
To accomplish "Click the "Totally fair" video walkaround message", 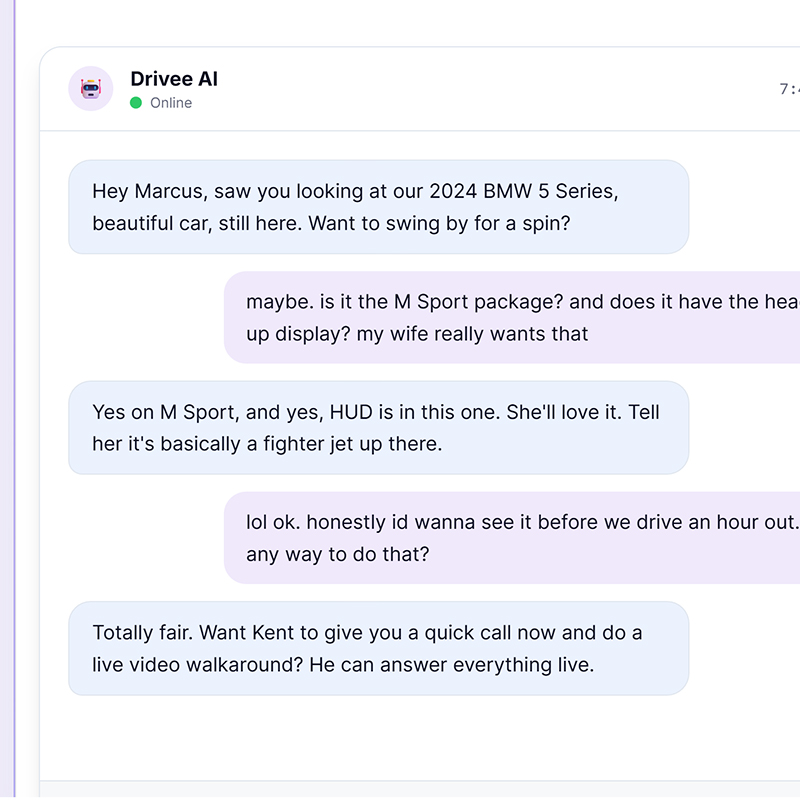I will [x=379, y=648].
